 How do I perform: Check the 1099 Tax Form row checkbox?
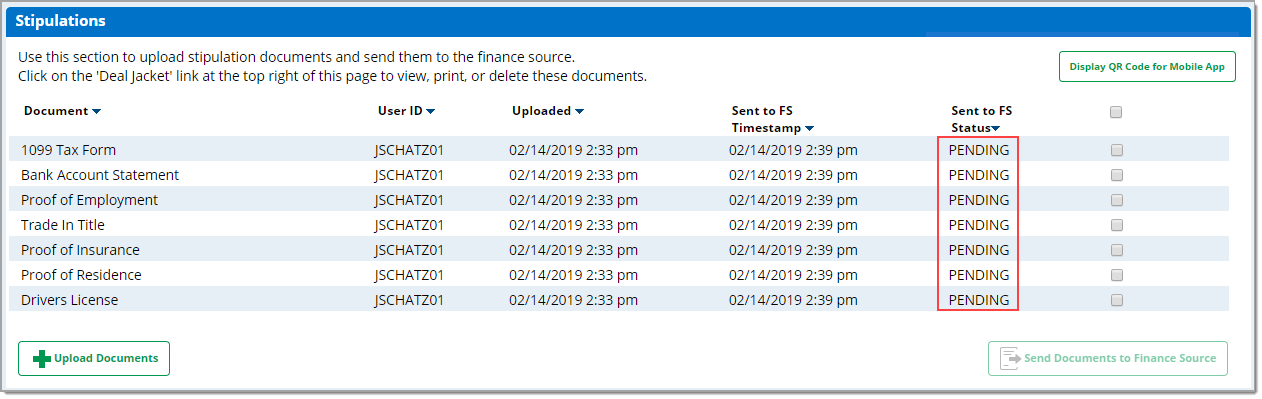[x=1116, y=150]
